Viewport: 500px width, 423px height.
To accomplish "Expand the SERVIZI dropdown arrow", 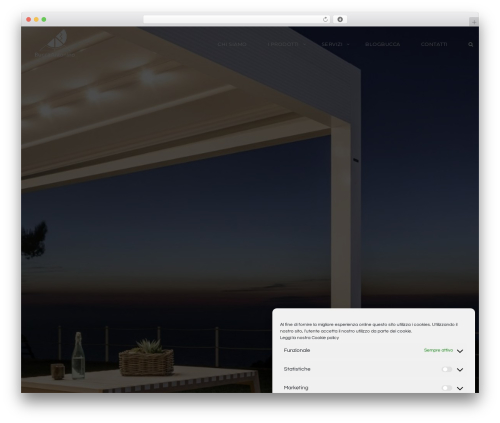I will [x=348, y=44].
